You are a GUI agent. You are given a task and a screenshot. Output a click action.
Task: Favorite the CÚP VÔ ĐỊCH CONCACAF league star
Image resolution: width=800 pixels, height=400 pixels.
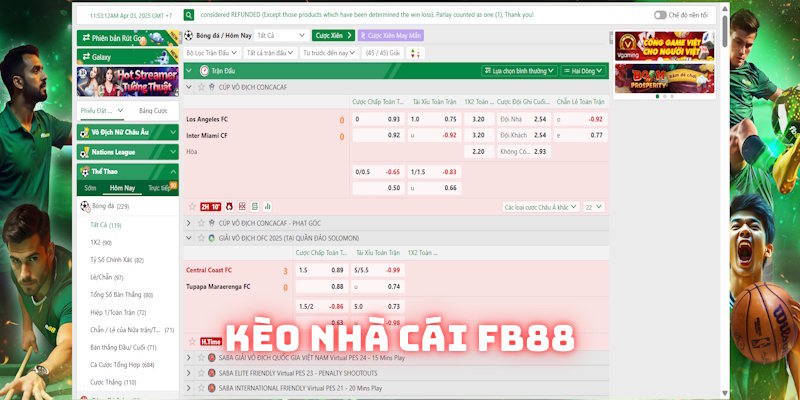coord(201,87)
